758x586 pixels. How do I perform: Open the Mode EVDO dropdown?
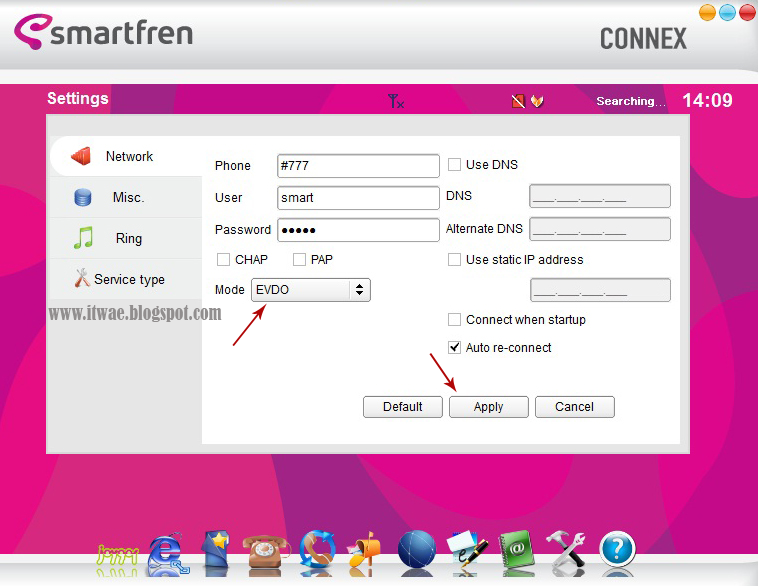(x=310, y=290)
